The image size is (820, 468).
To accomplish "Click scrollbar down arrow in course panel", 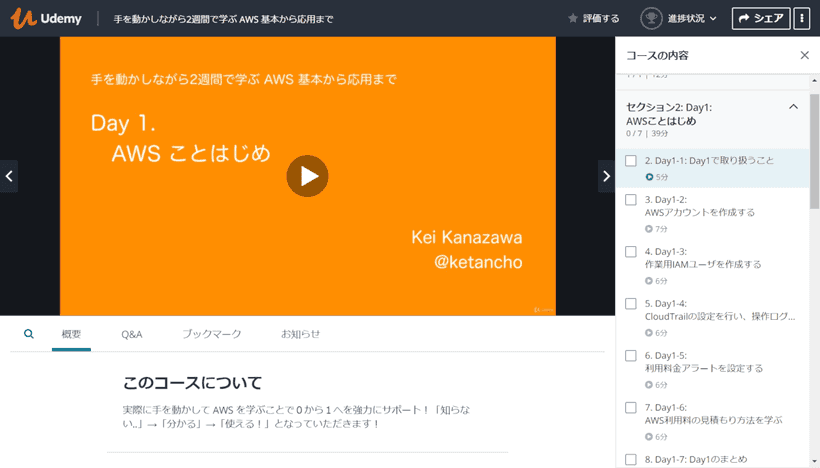I will click(x=814, y=462).
